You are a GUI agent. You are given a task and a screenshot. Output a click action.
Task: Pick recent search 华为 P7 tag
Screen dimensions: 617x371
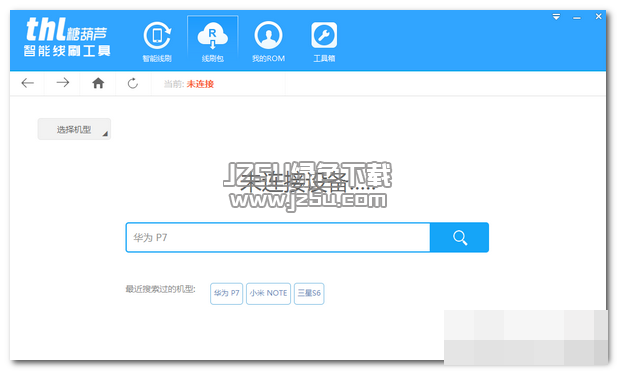coord(226,293)
